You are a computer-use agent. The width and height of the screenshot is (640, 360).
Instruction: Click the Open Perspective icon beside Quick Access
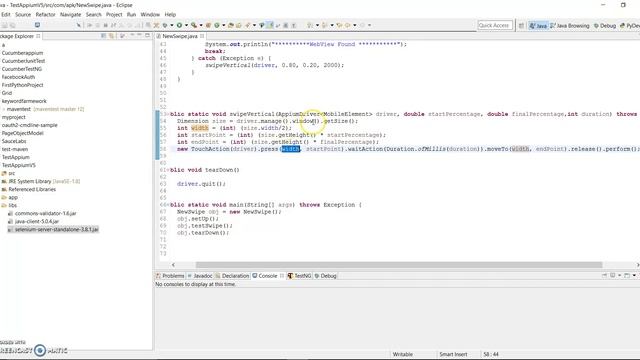point(521,25)
